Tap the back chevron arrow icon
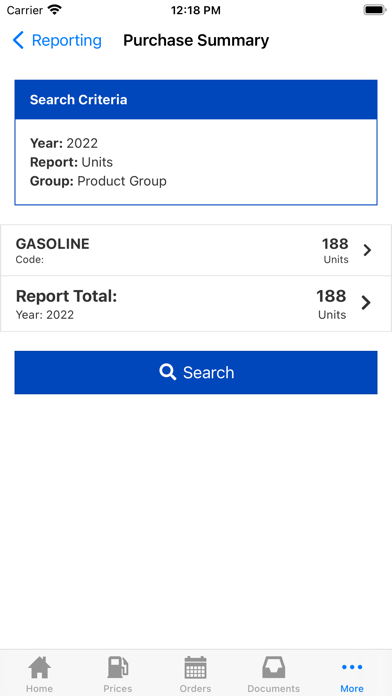Viewport: 392px width, 696px height. pyautogui.click(x=18, y=40)
